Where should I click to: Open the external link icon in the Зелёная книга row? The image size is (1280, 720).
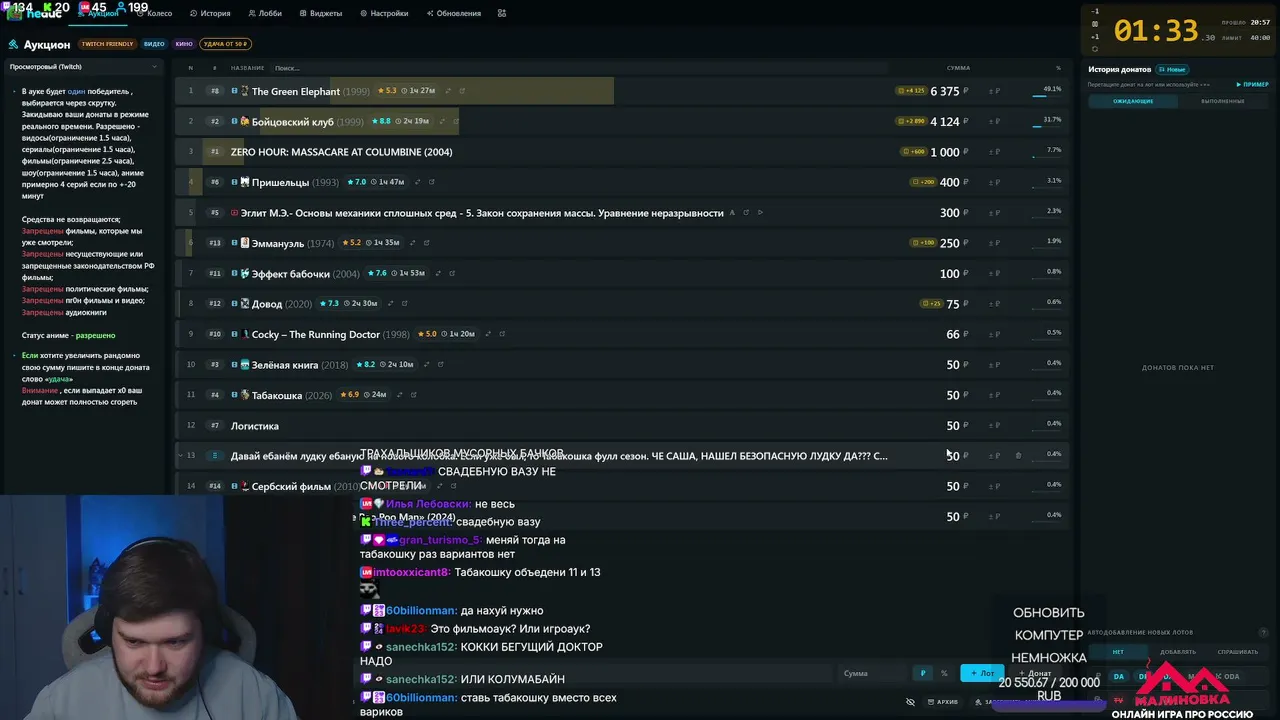click(x=440, y=365)
